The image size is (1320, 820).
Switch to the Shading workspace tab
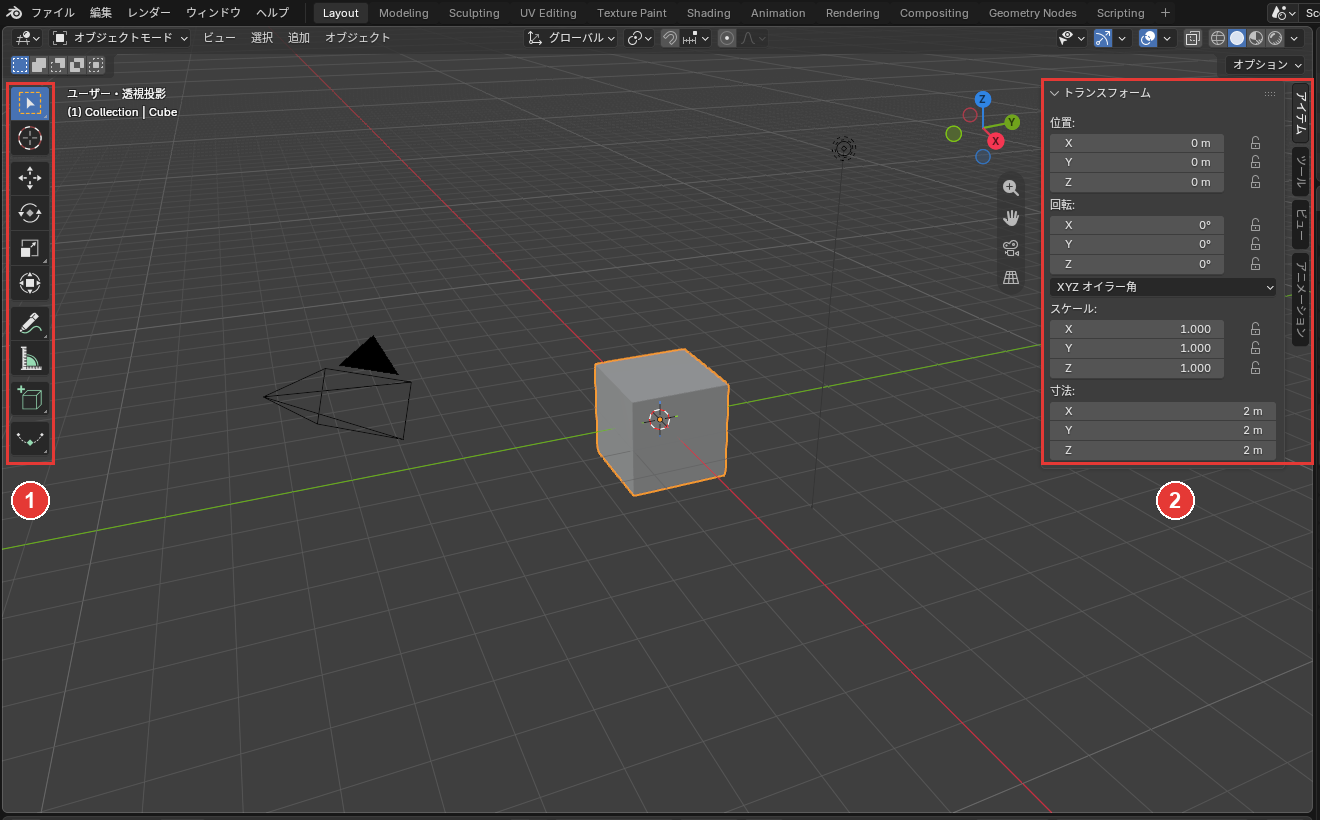(x=708, y=13)
